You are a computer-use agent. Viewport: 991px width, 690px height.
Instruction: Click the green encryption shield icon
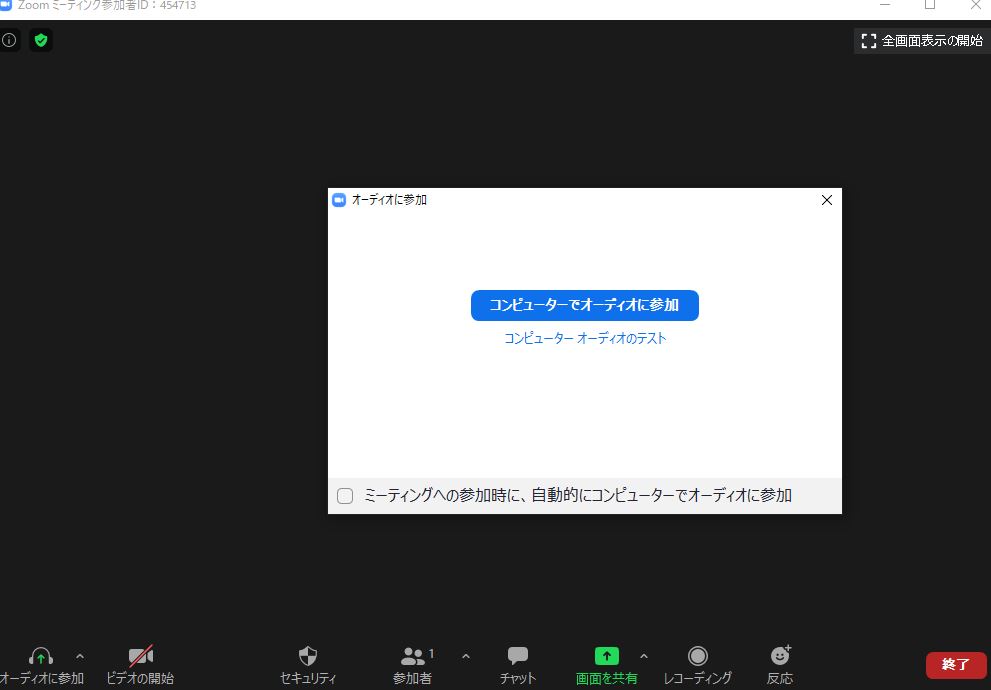(40, 41)
